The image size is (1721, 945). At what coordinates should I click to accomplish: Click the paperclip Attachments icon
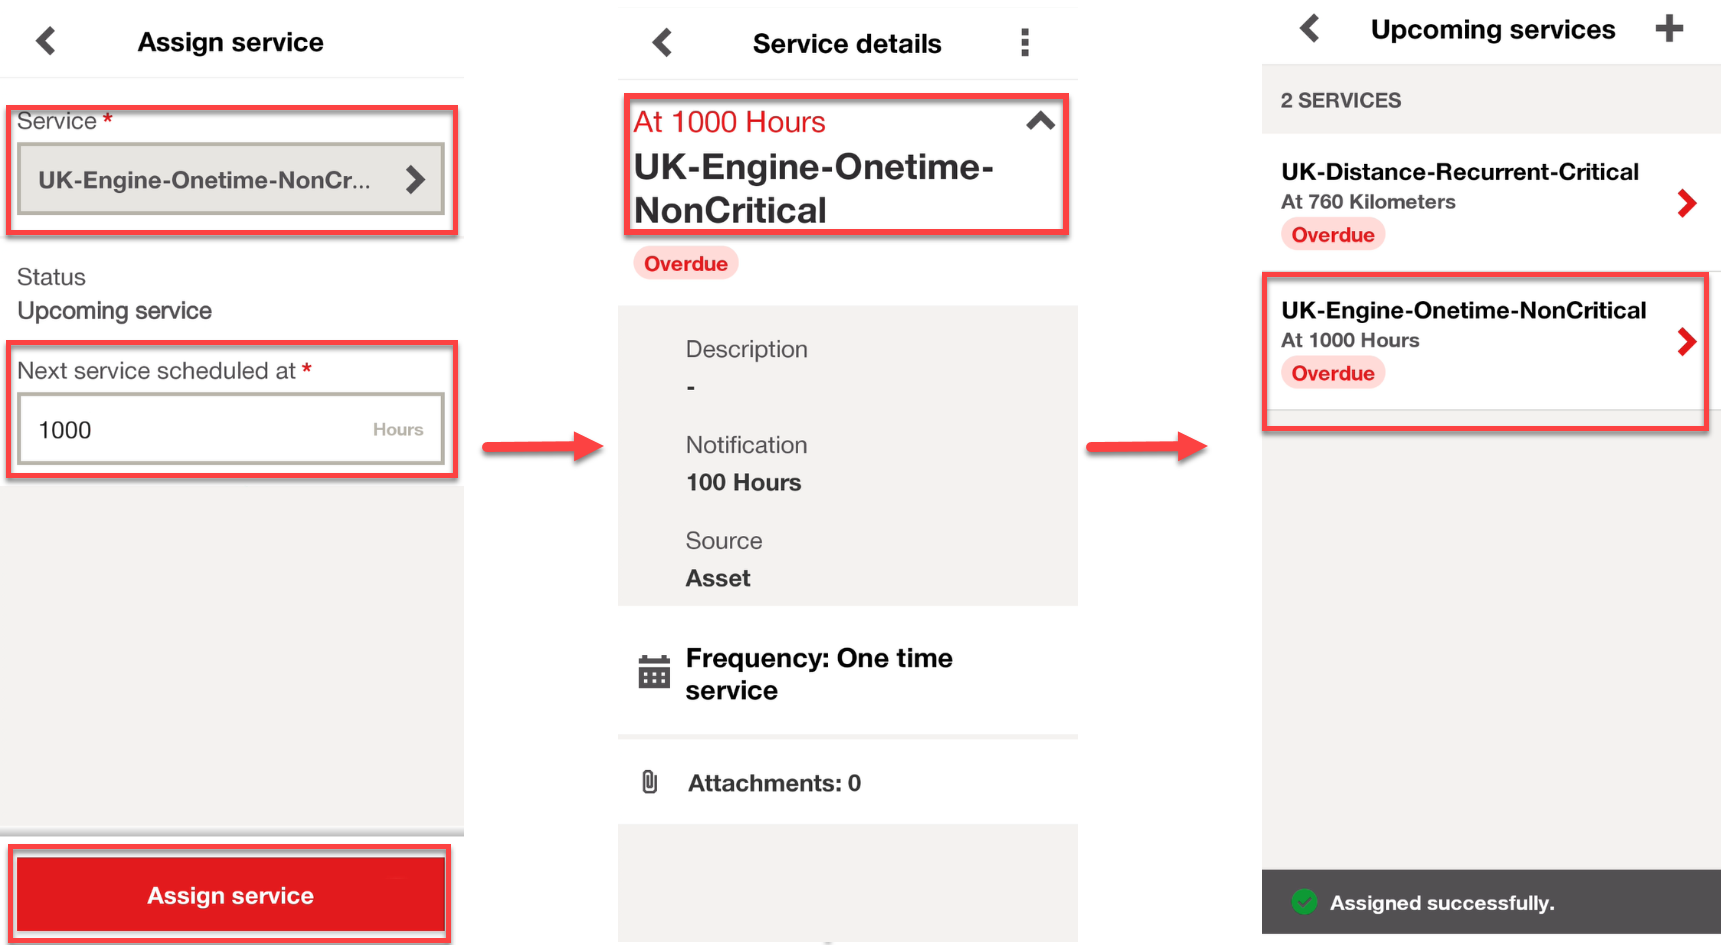pyautogui.click(x=650, y=782)
